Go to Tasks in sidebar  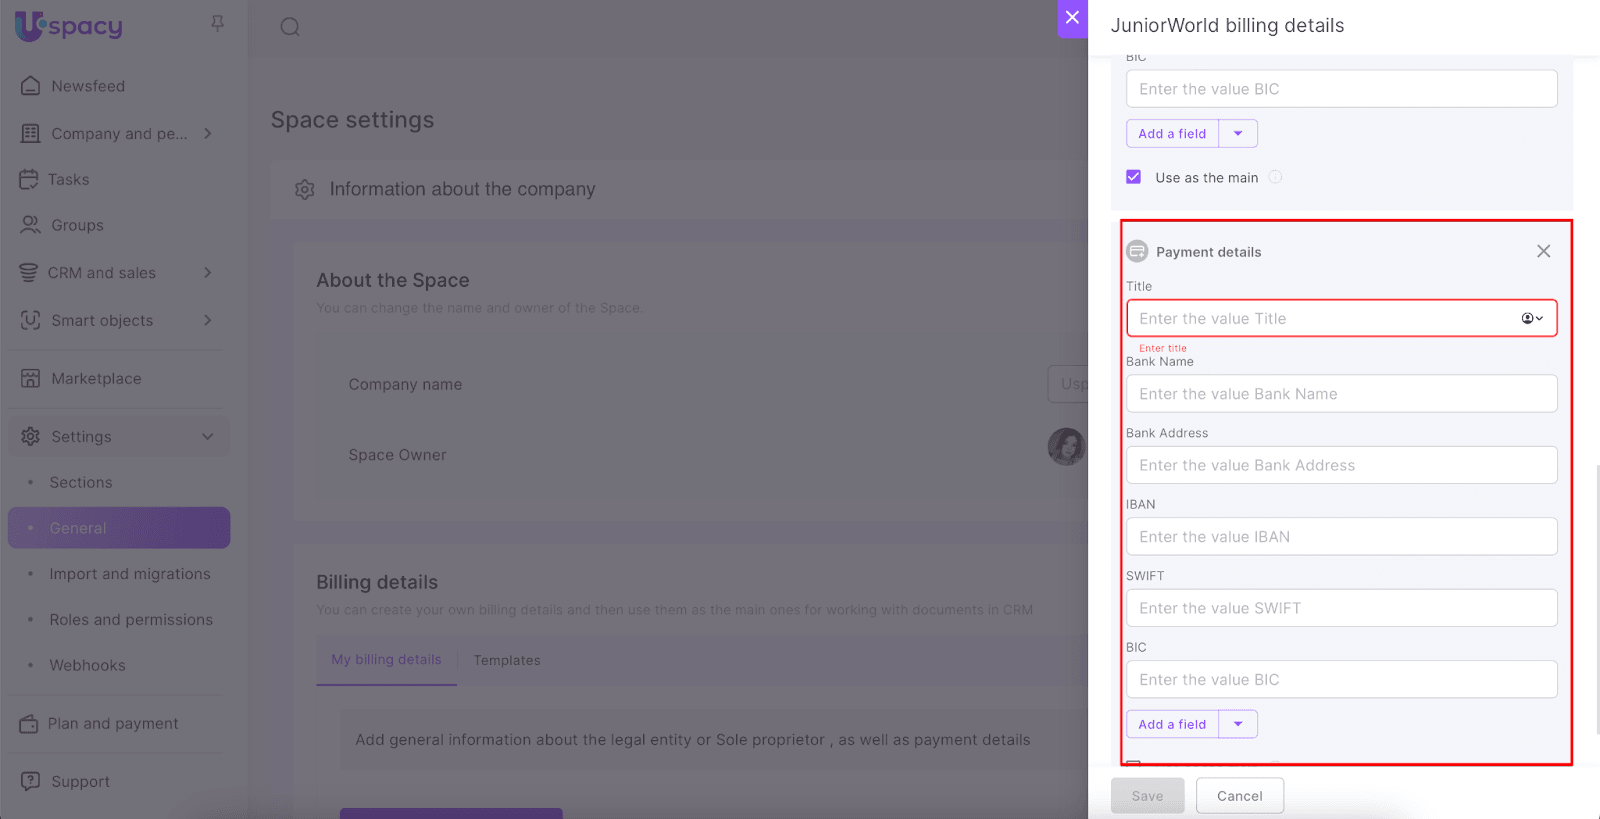click(x=68, y=180)
